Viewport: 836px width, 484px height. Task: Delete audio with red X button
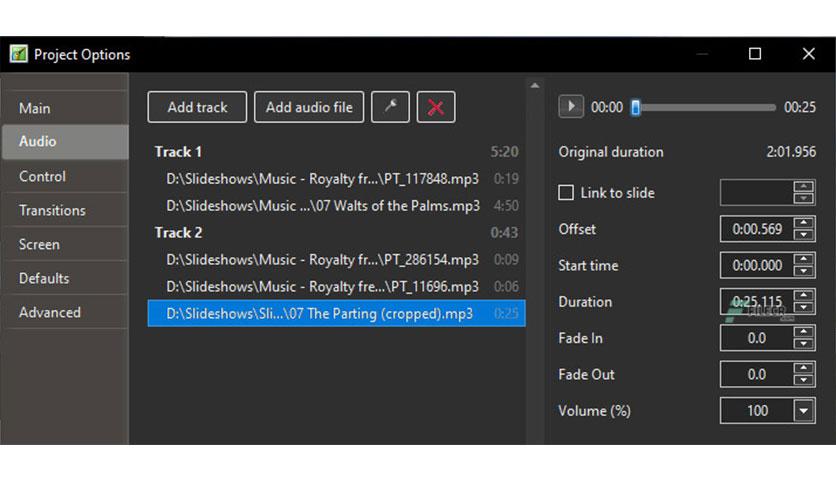[436, 107]
